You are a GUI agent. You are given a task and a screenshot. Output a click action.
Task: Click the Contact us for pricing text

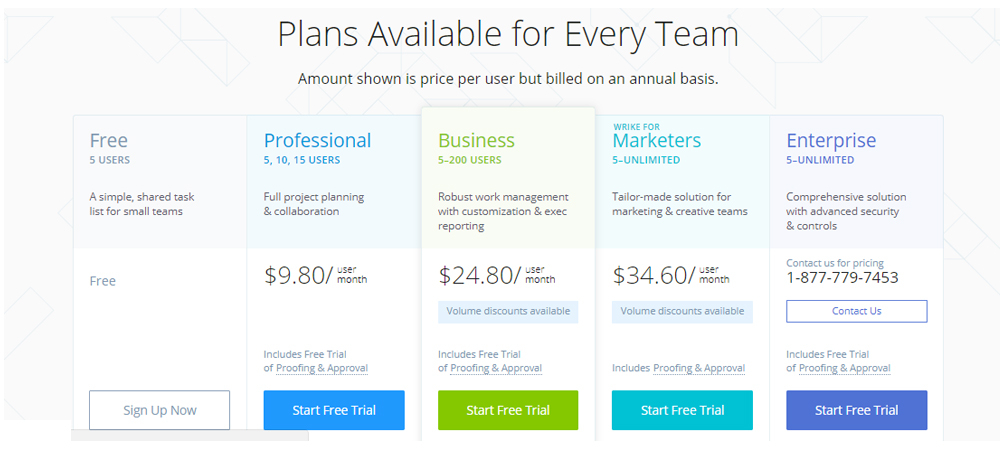pos(835,263)
